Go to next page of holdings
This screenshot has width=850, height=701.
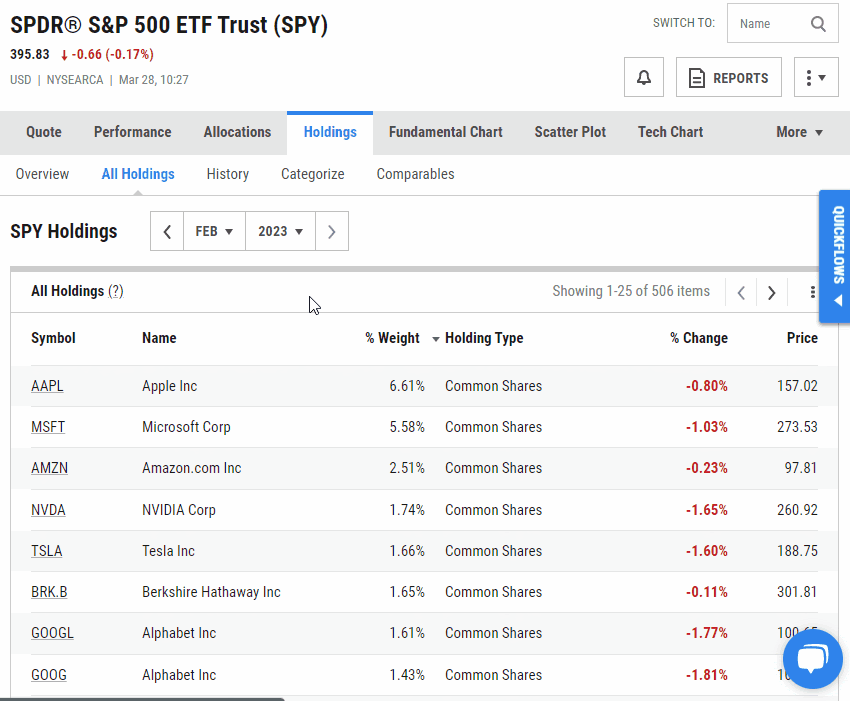point(771,293)
